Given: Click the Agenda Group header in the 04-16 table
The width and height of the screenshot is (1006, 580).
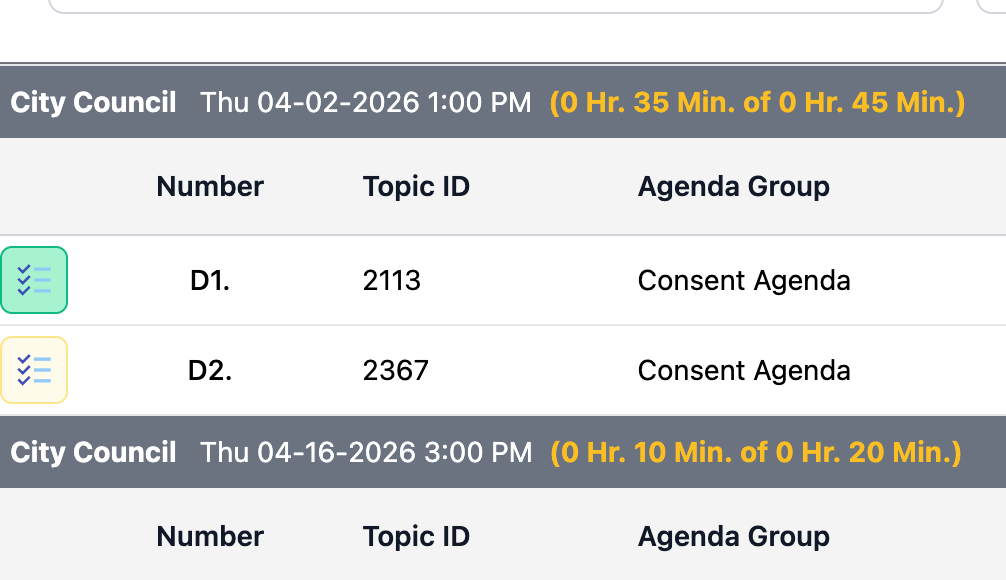Looking at the screenshot, I should pos(733,536).
